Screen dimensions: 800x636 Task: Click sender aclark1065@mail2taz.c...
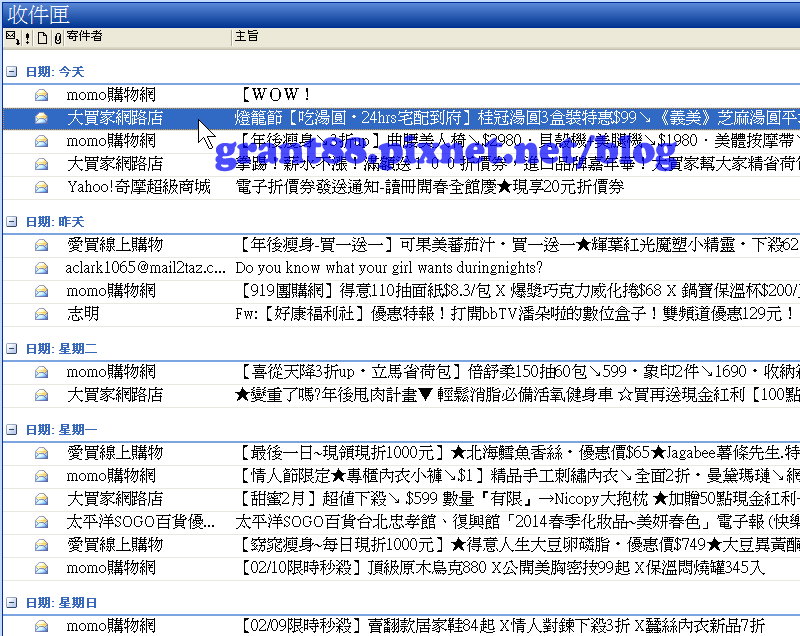[x=145, y=268]
